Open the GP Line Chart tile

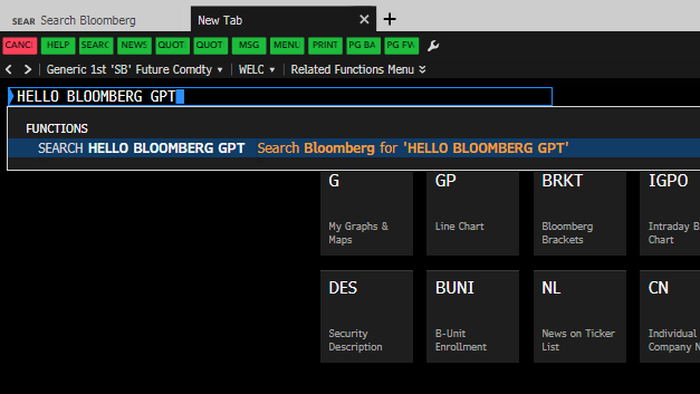pos(473,213)
